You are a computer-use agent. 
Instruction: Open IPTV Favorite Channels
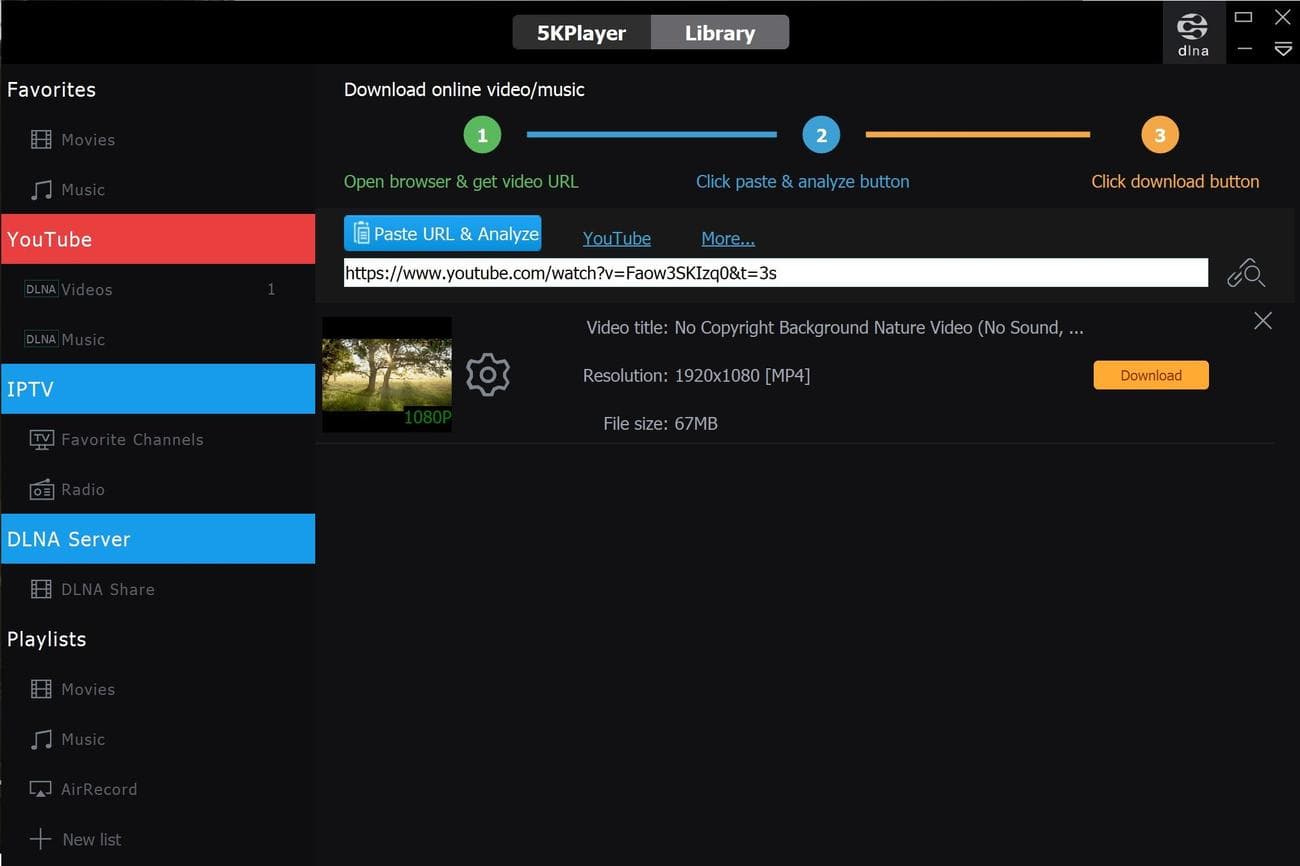[131, 440]
